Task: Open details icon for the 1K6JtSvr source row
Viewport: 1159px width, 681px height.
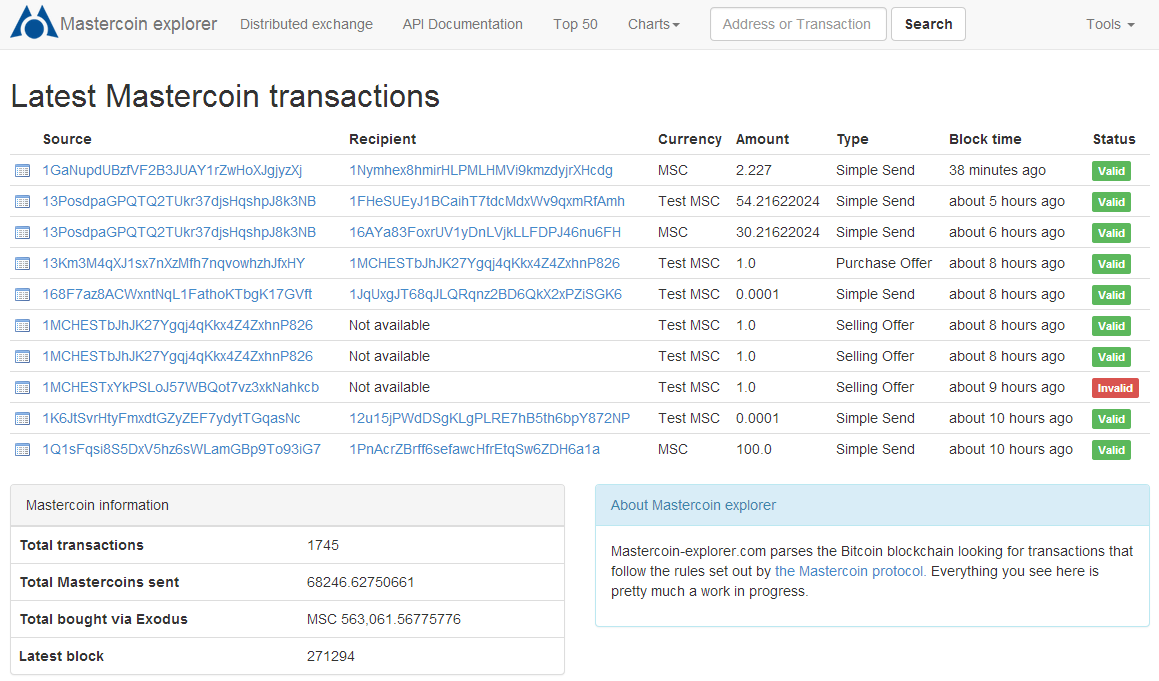Action: (23, 419)
